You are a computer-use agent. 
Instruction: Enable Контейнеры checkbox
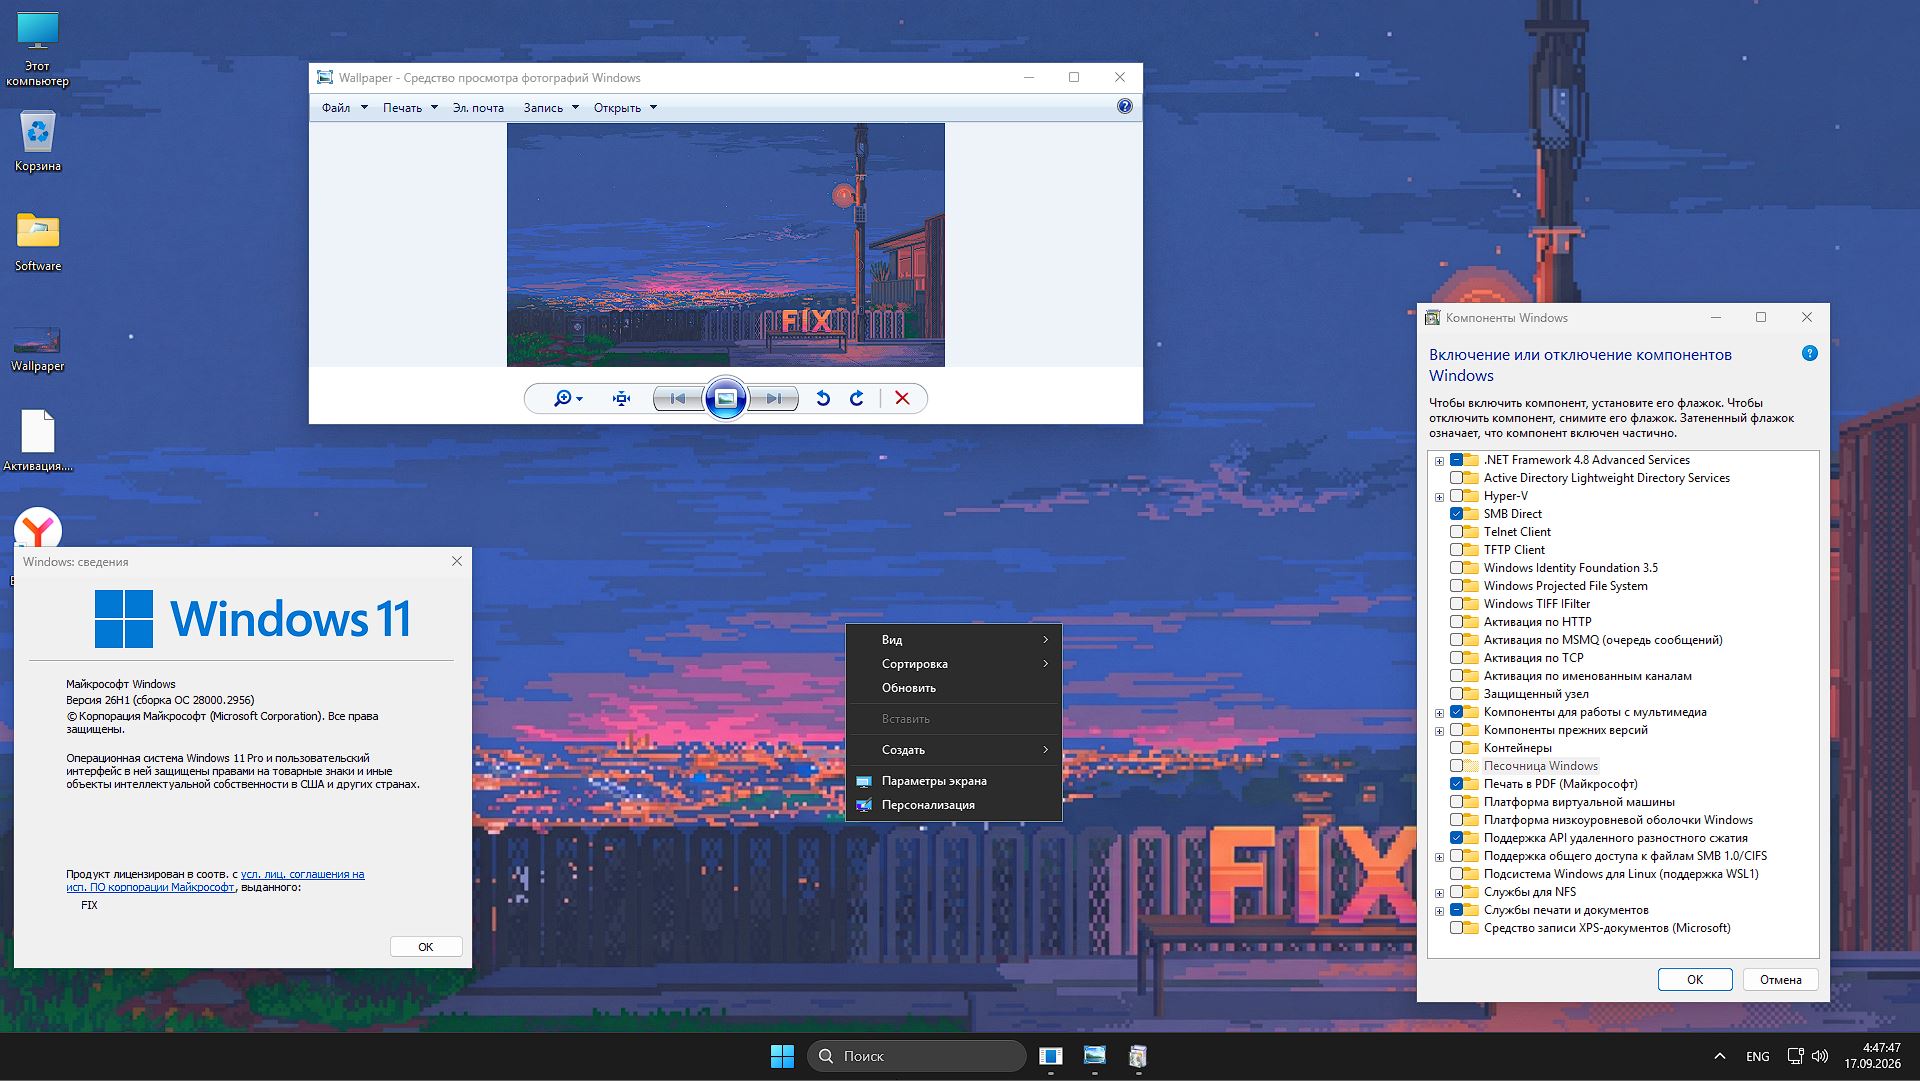tap(1456, 748)
